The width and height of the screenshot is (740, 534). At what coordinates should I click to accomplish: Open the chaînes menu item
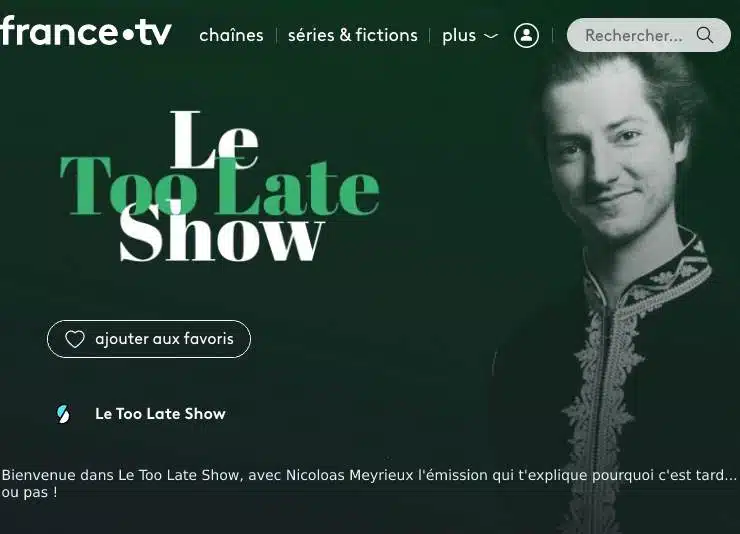pyautogui.click(x=231, y=35)
